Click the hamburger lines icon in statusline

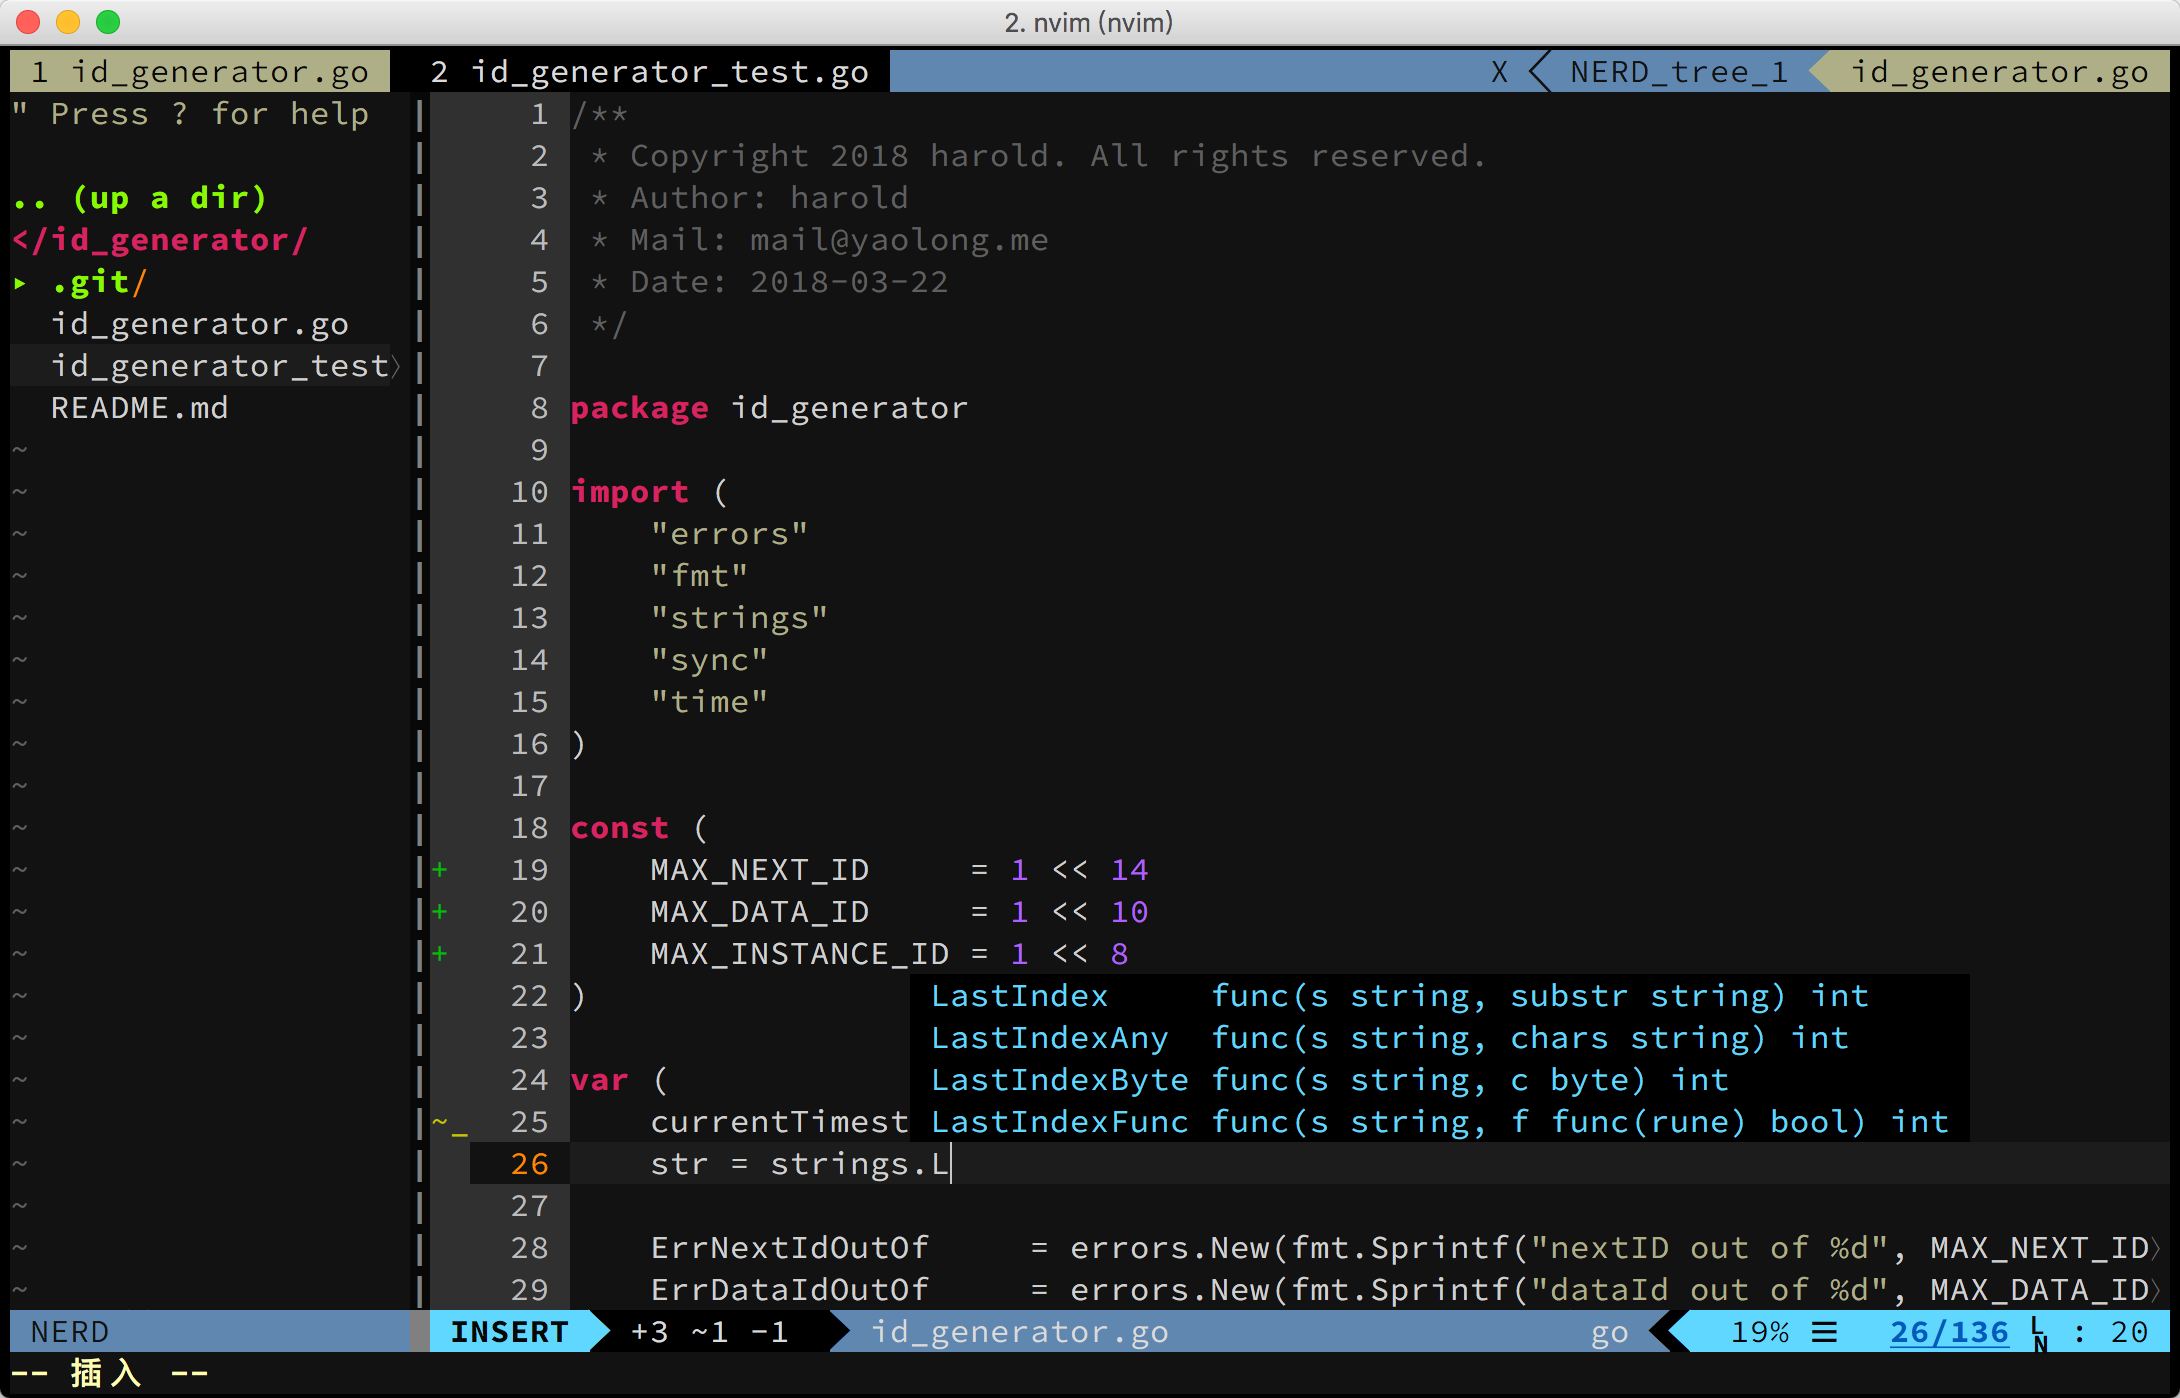coord(1824,1332)
